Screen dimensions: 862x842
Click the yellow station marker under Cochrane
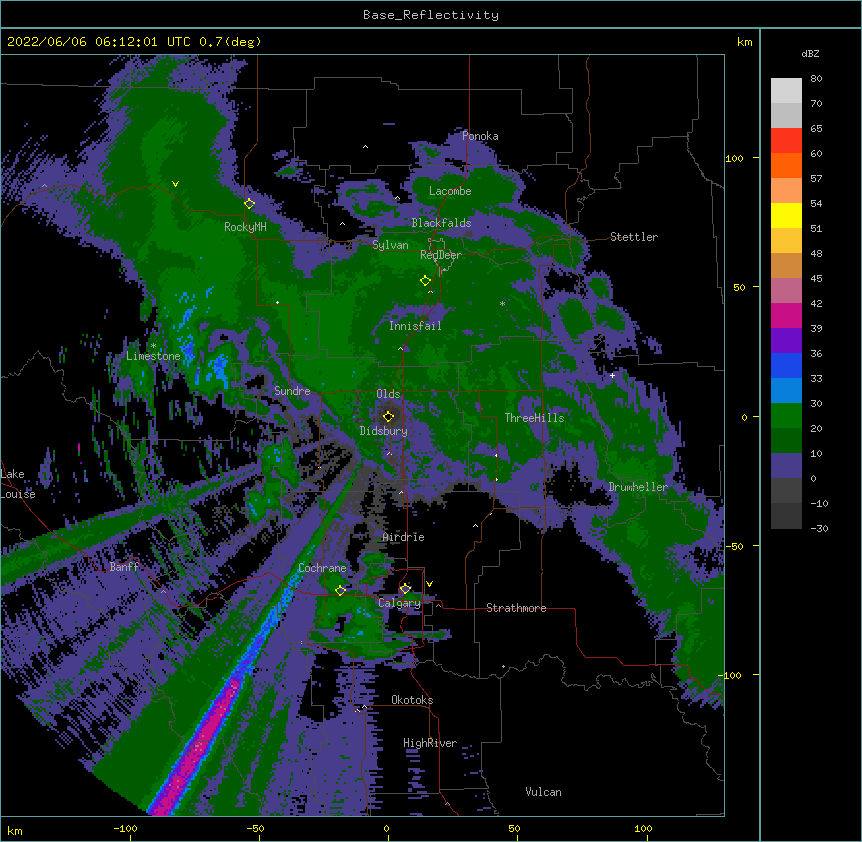tap(340, 590)
